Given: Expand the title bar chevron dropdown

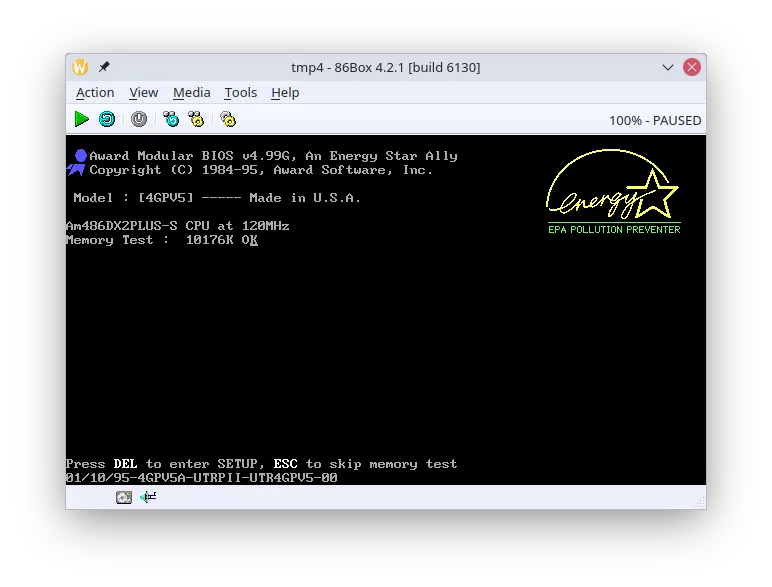Looking at the screenshot, I should [x=668, y=67].
